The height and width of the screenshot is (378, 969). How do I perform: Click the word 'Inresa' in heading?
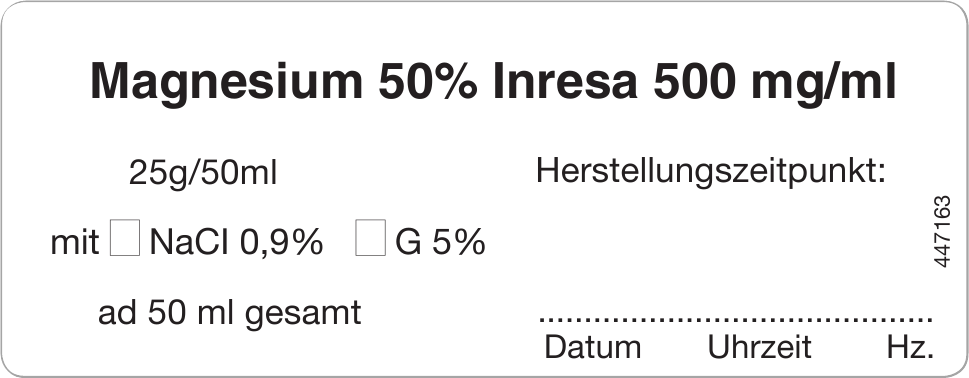565,81
